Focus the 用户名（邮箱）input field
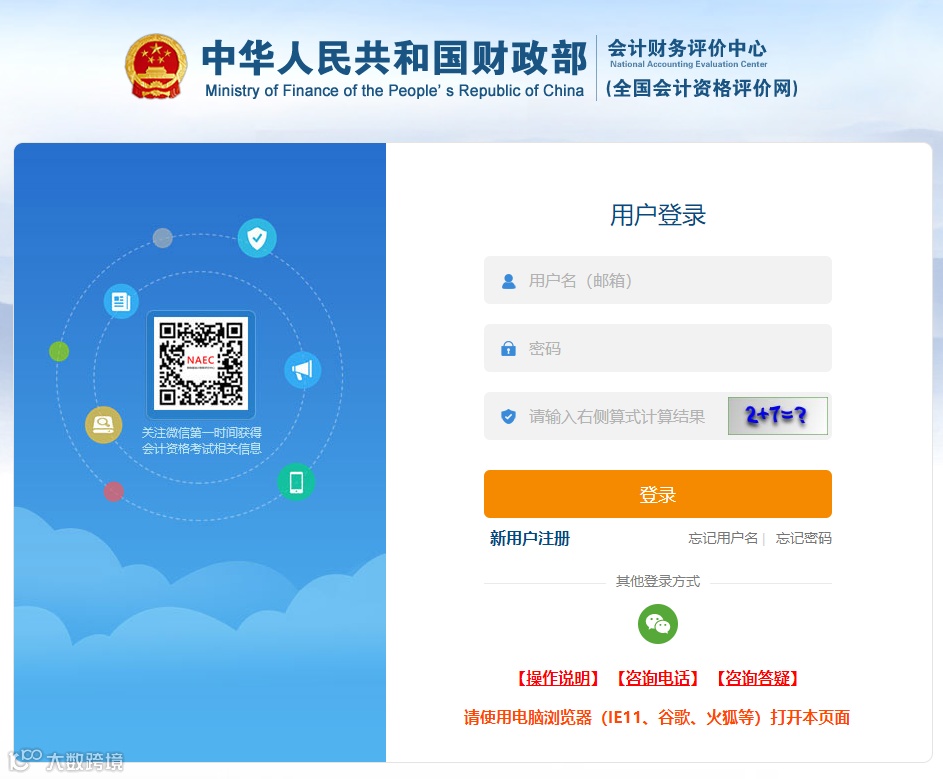The image size is (943, 779). (x=657, y=280)
